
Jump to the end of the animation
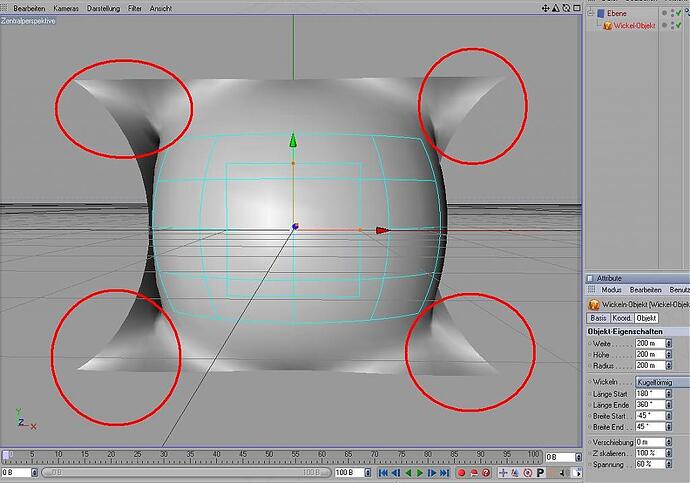444,473
